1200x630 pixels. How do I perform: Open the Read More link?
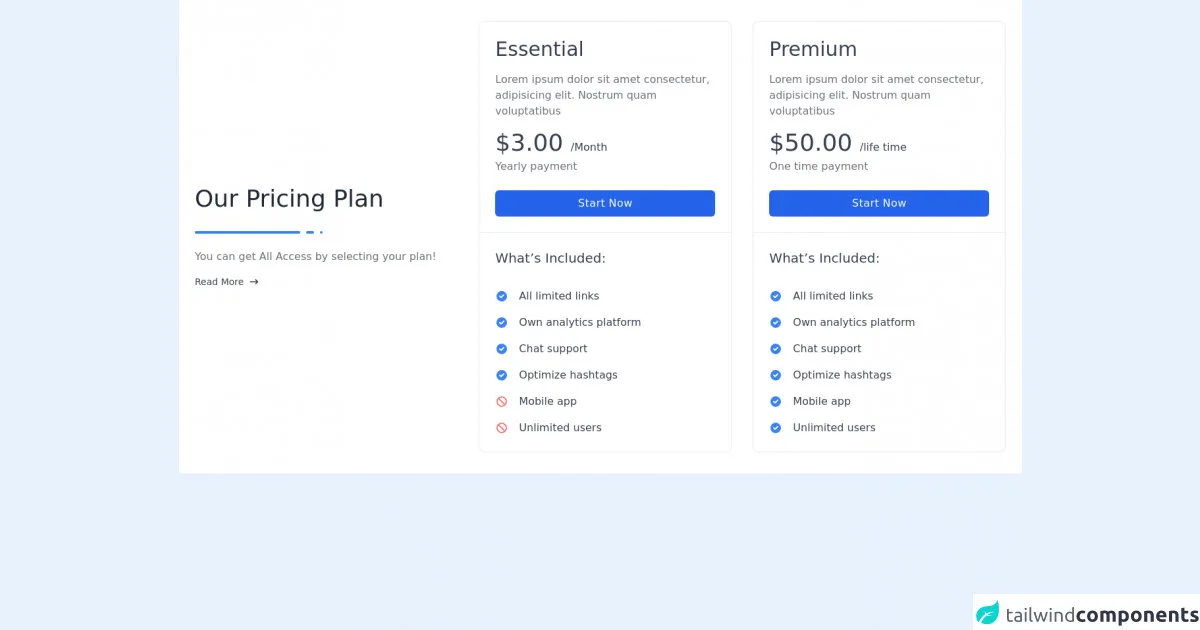[x=219, y=282]
